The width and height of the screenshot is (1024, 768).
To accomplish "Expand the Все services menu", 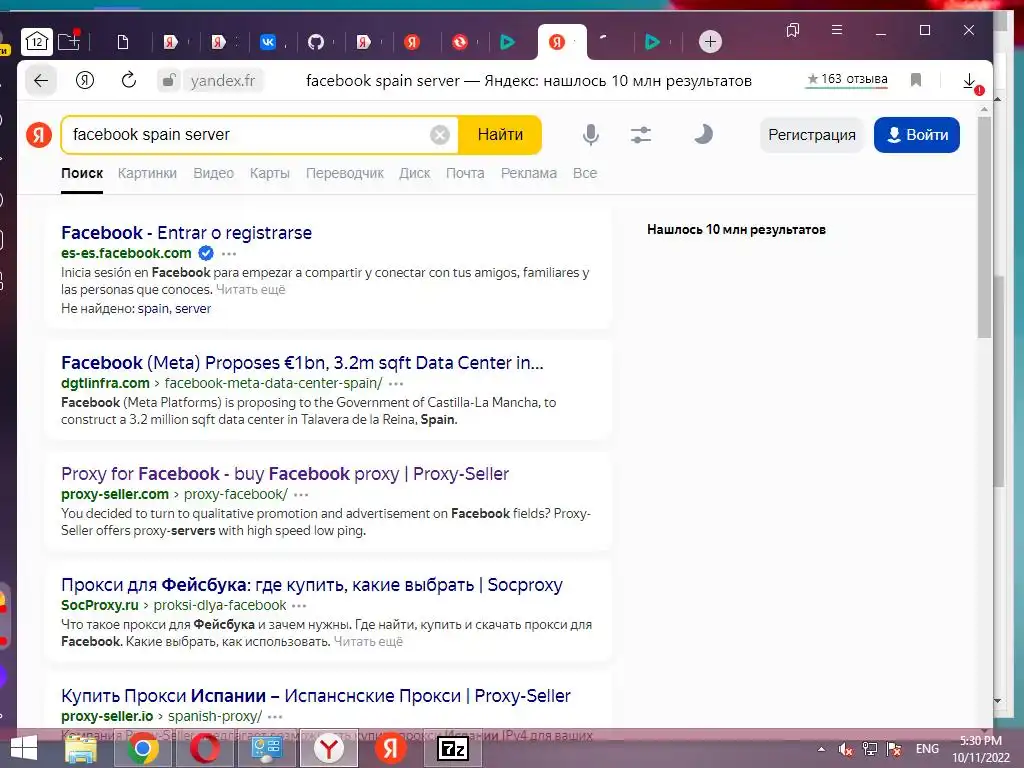I will pyautogui.click(x=584, y=173).
